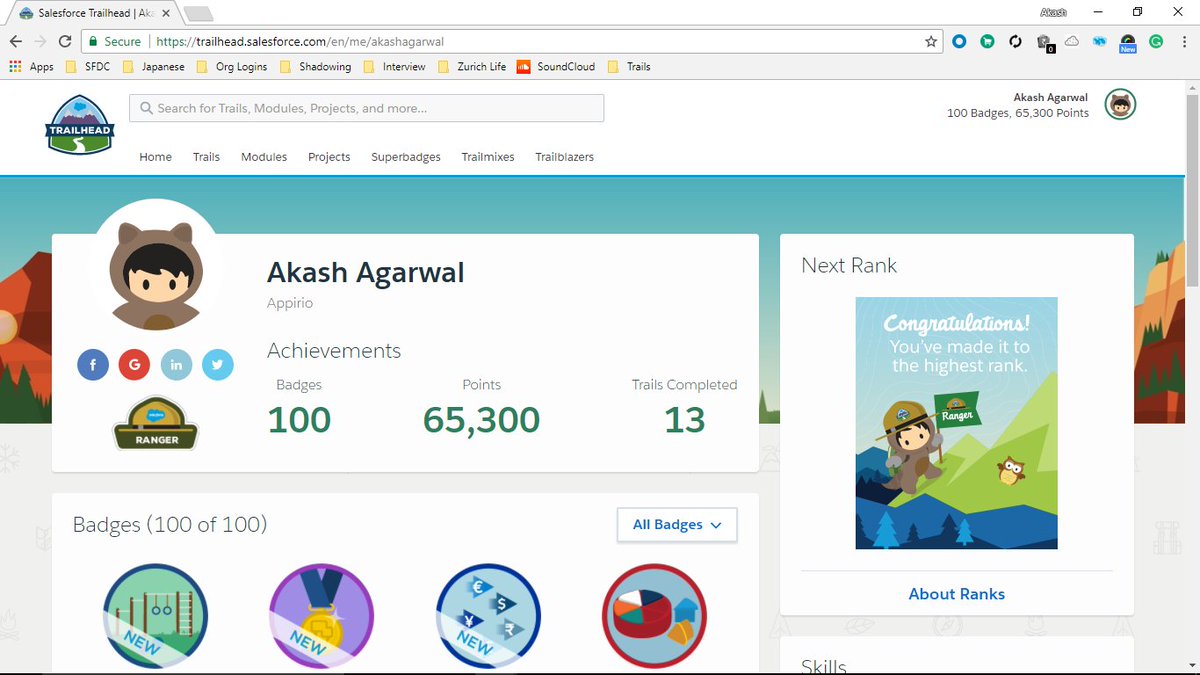Image resolution: width=1200 pixels, height=675 pixels.
Task: Open the Home nav item
Action: (155, 157)
